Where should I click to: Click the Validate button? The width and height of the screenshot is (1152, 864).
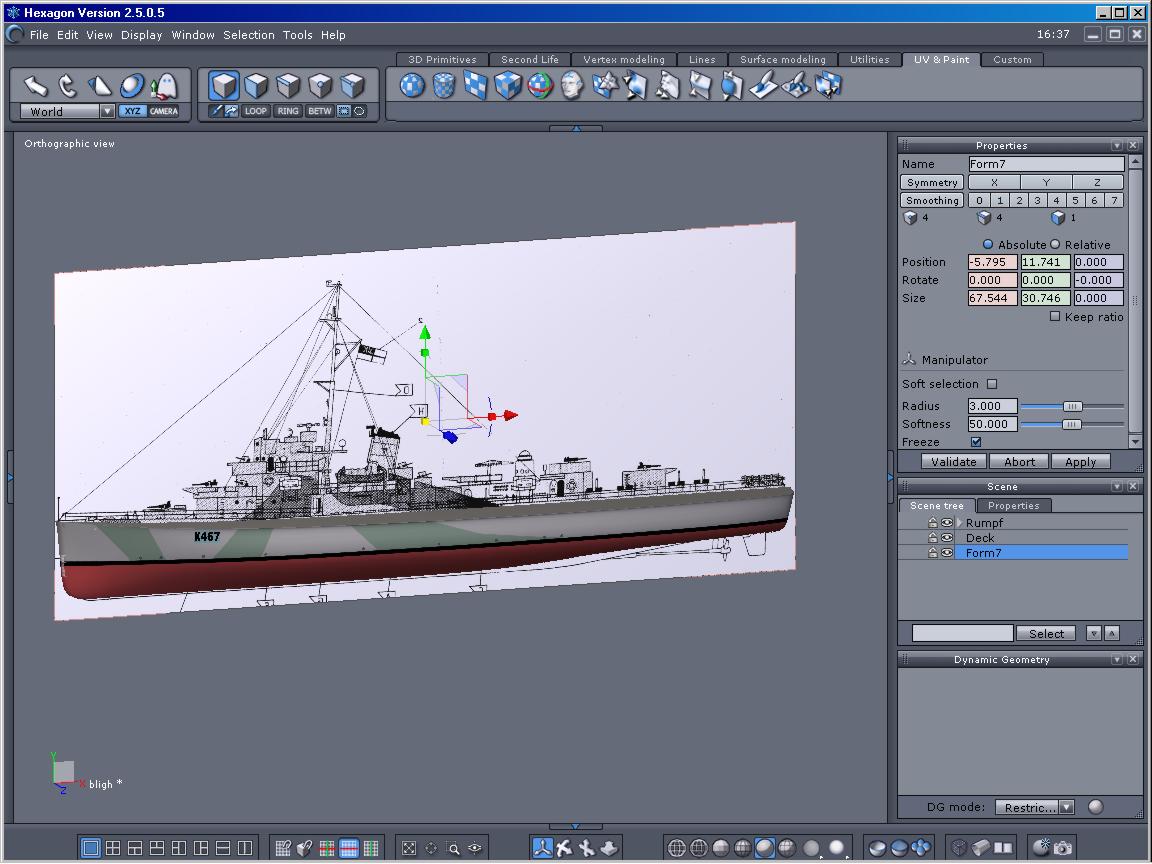tap(954, 462)
